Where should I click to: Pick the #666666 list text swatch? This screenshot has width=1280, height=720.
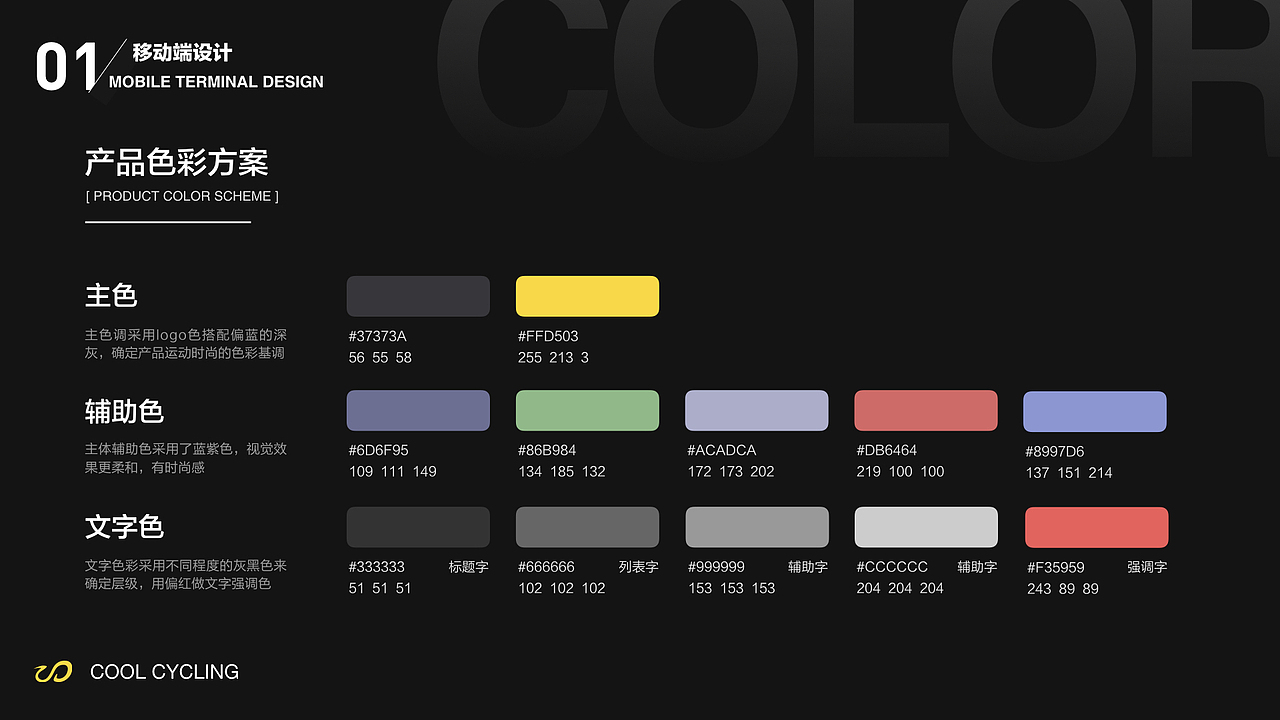coord(587,527)
